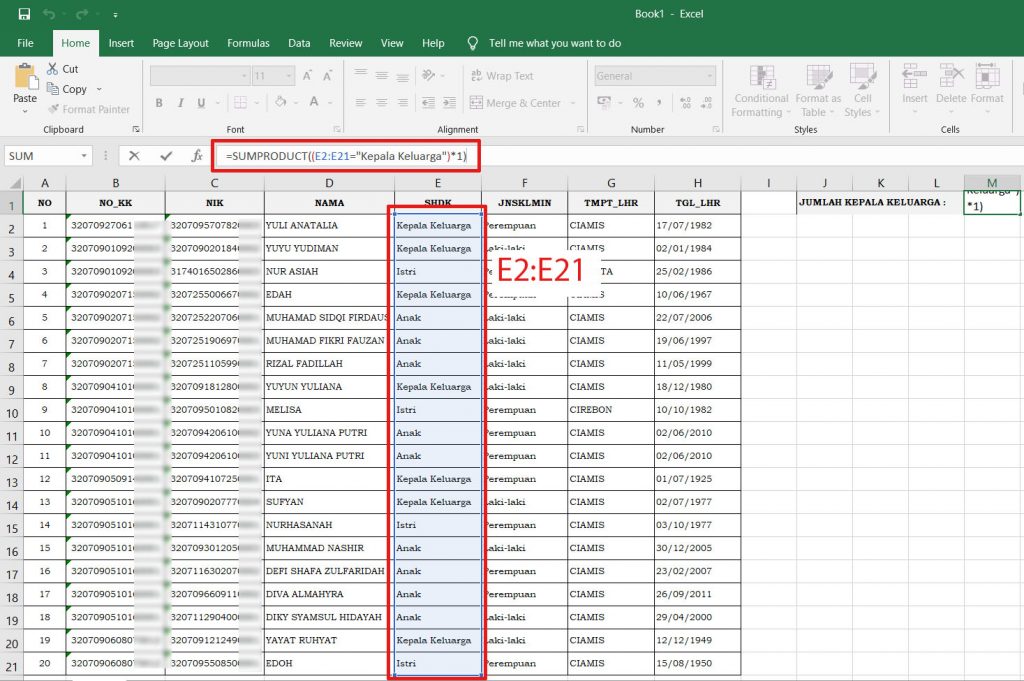Save the workbook using the disk icon
The image size is (1024, 681).
tap(24, 14)
